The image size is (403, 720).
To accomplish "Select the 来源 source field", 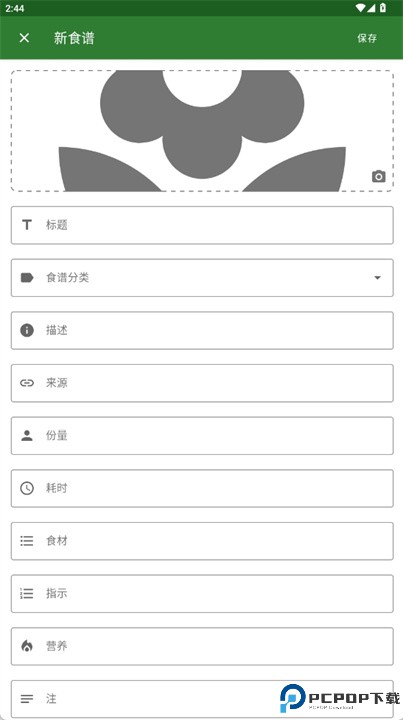I will point(202,383).
